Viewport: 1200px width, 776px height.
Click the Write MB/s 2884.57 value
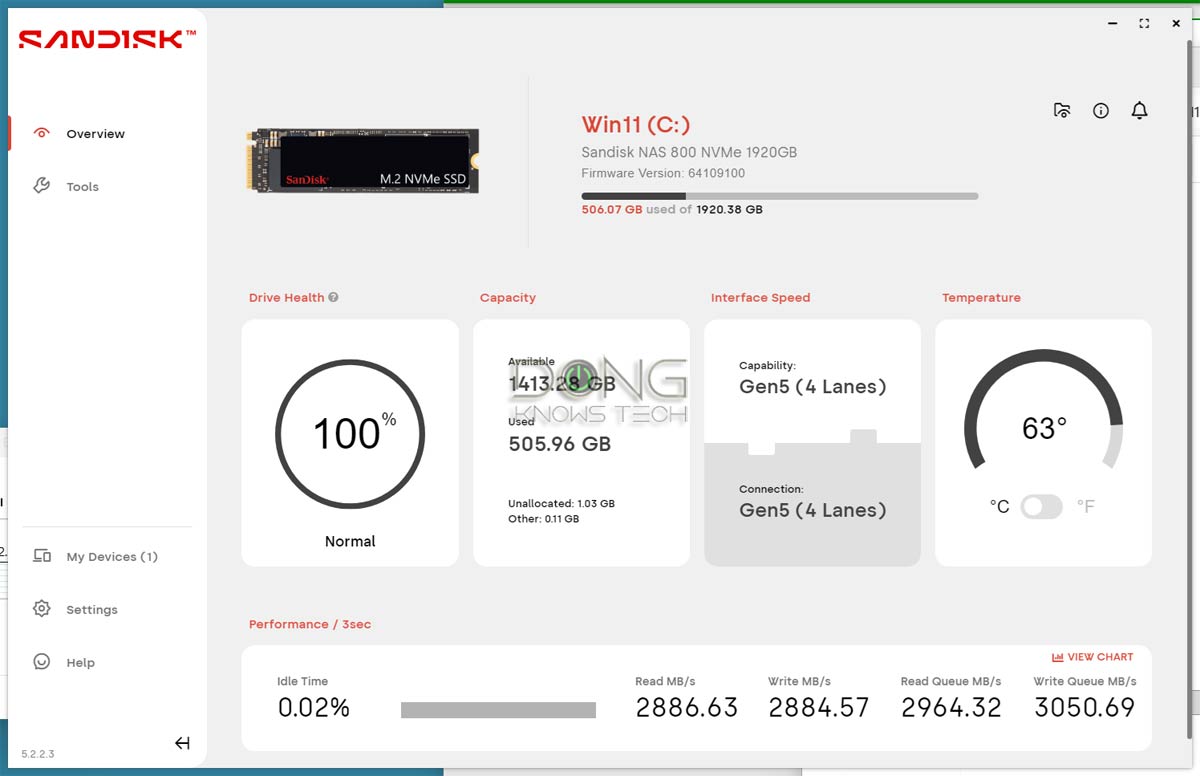tap(818, 708)
